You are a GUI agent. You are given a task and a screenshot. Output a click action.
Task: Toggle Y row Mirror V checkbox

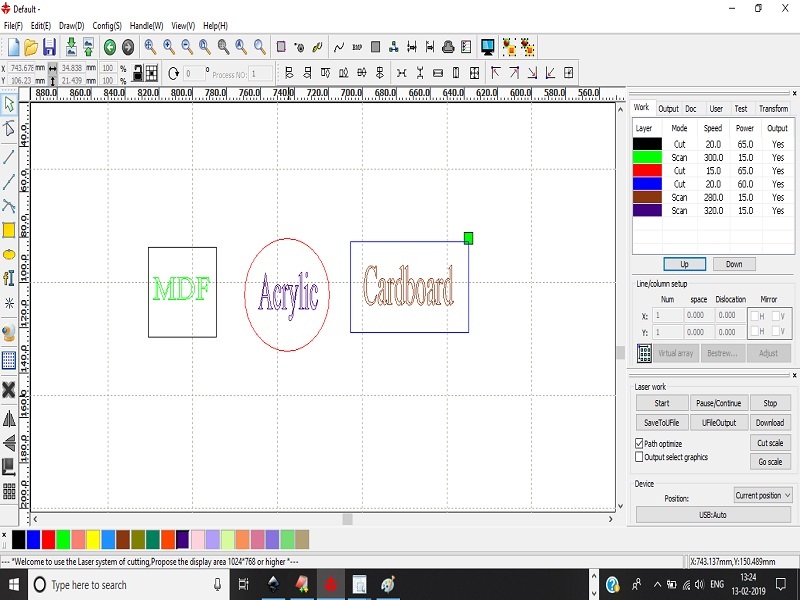coord(776,331)
